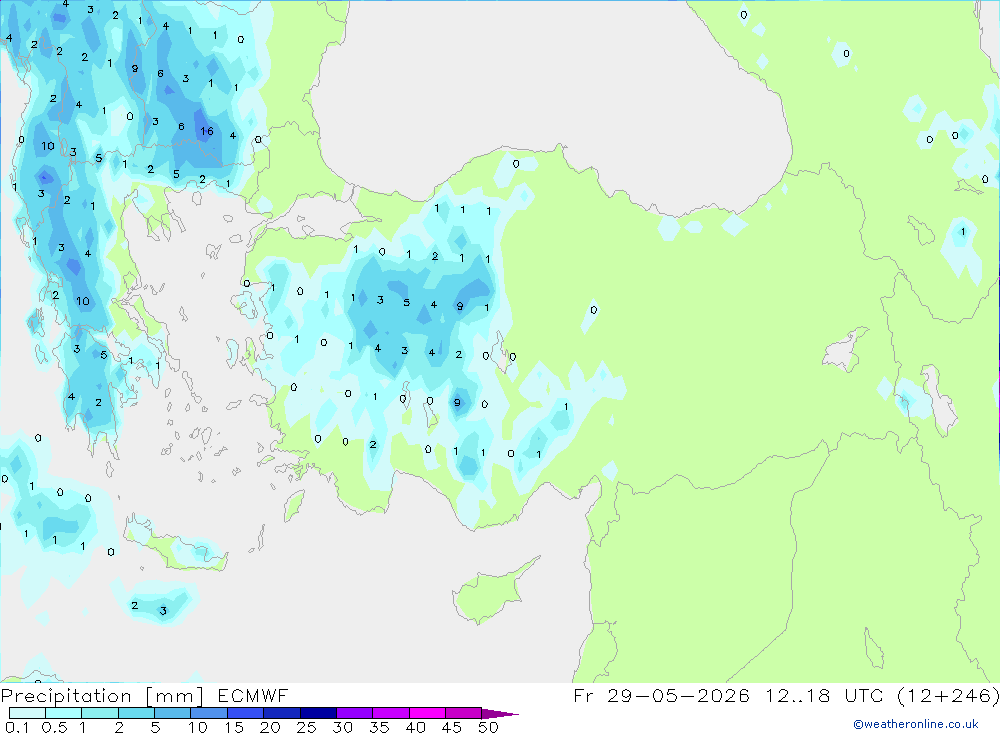Pick the 45–50 mm legend color swatch
This screenshot has width=1000, height=733.
464,713
